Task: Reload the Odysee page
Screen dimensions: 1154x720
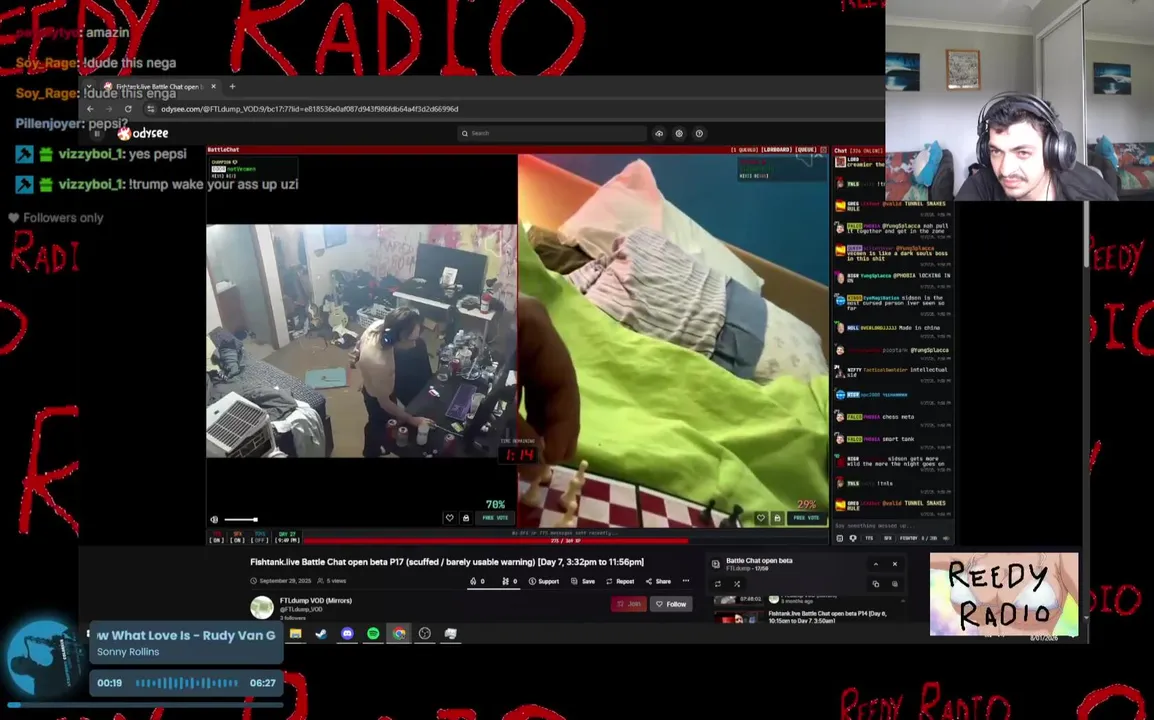Action: [x=128, y=109]
